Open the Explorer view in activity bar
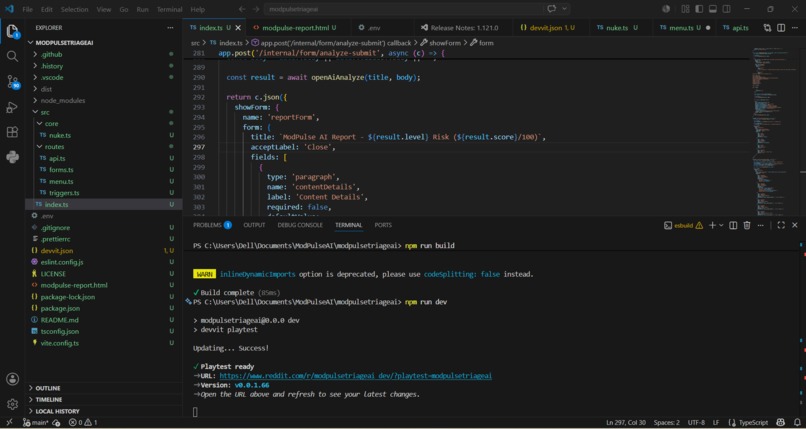Screen dimensions: 806x429 [x=12, y=32]
